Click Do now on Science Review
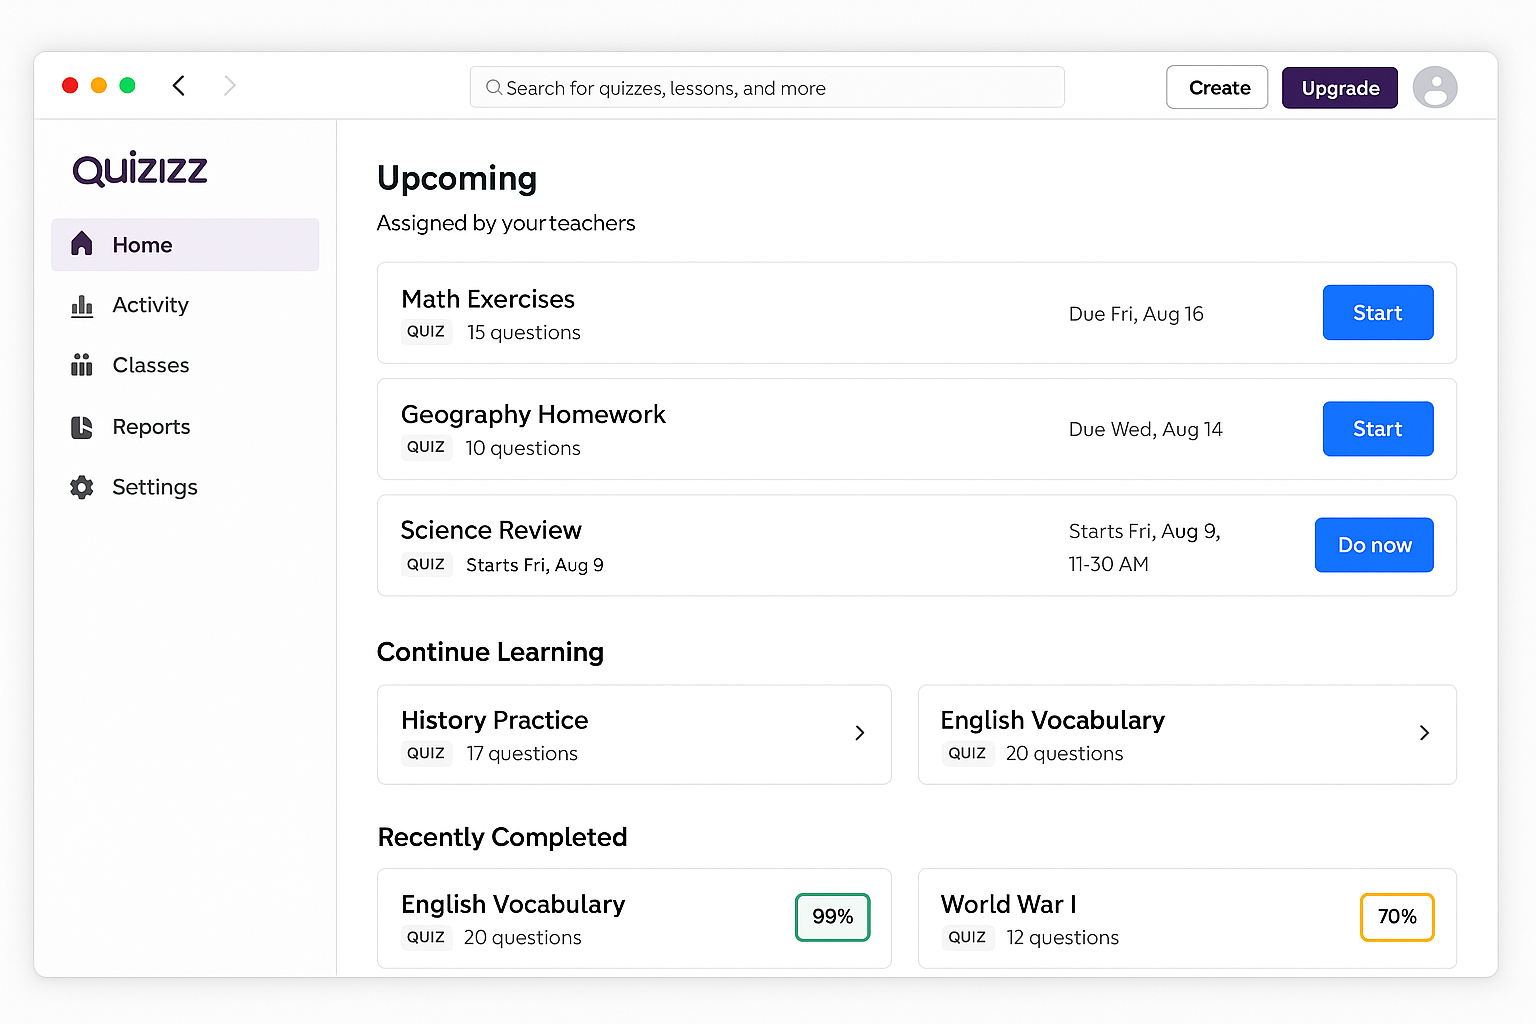 point(1374,545)
